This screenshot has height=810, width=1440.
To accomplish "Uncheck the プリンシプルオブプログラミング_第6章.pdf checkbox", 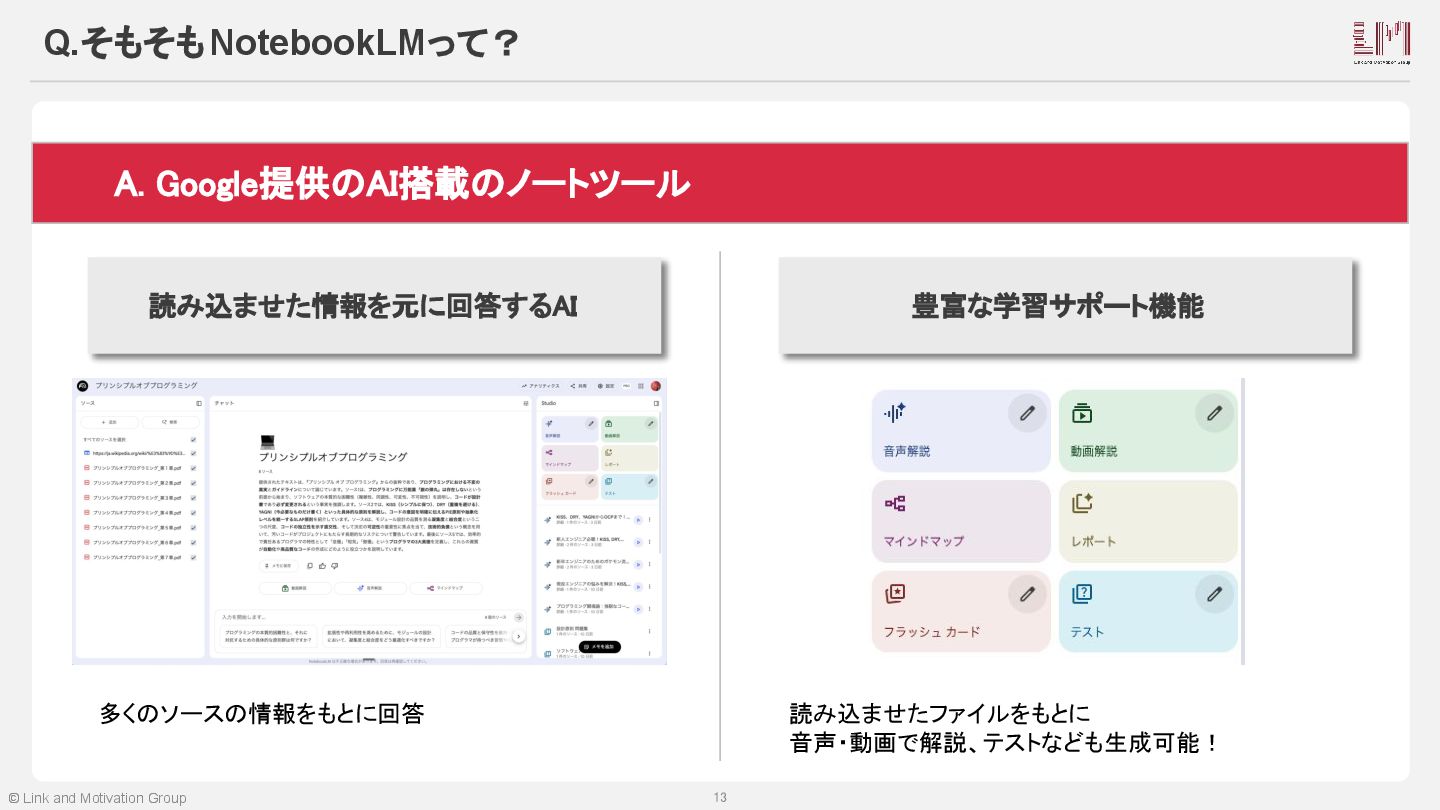I will (x=193, y=542).
